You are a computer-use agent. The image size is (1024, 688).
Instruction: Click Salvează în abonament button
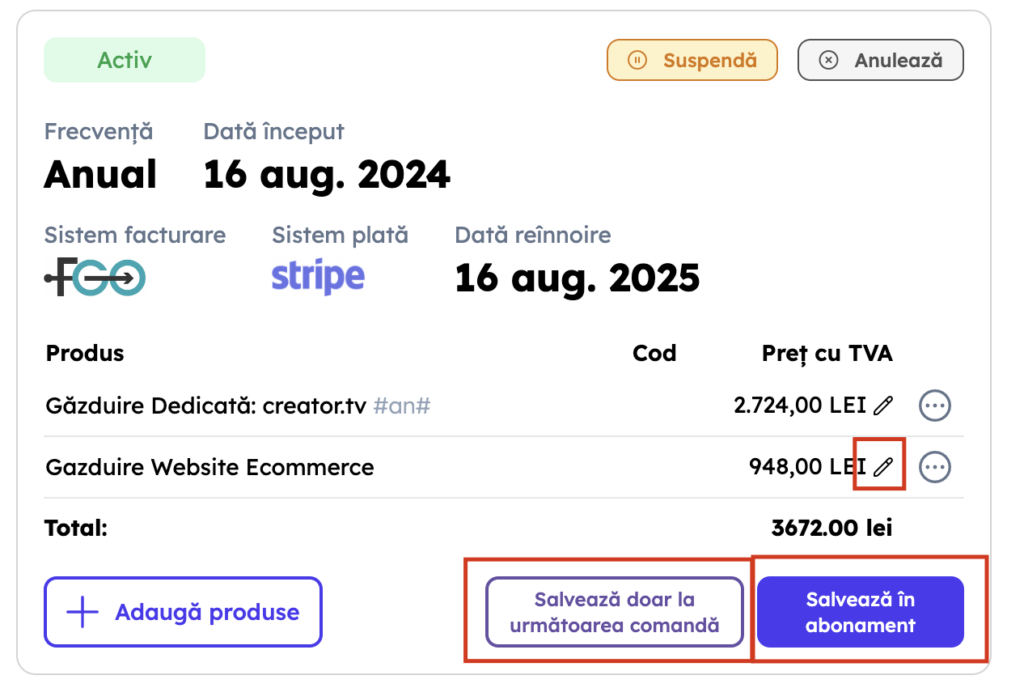(860, 612)
